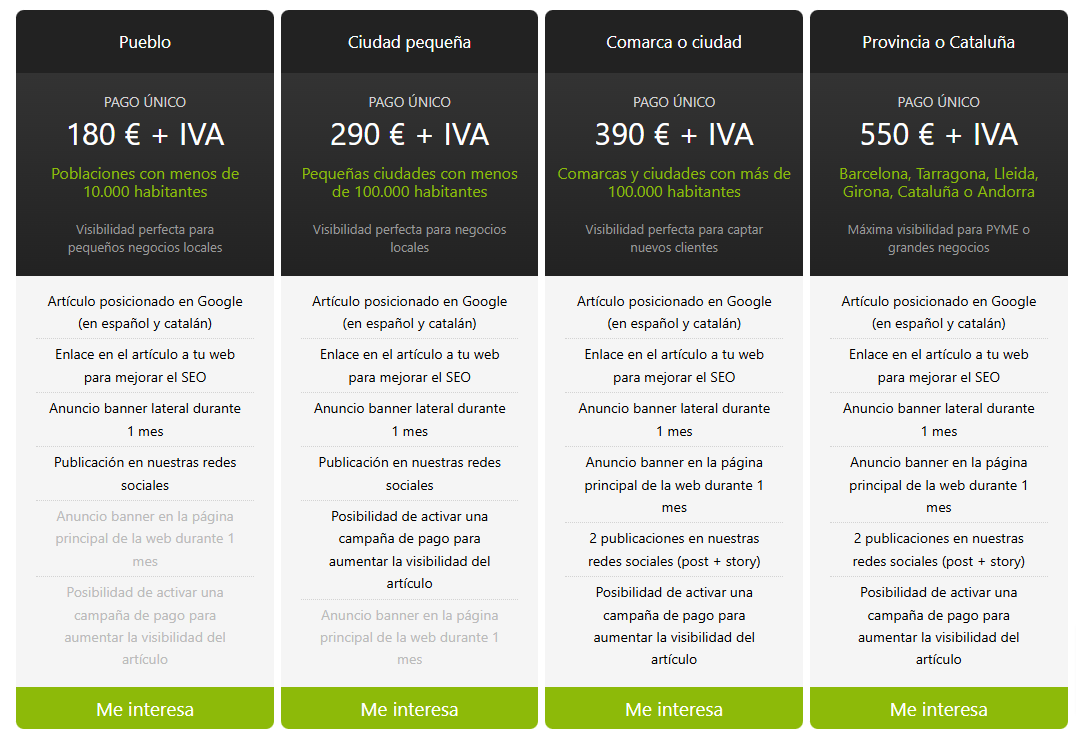Select the 290 € + IVA price
The width and height of the screenshot is (1076, 741).
[x=409, y=135]
